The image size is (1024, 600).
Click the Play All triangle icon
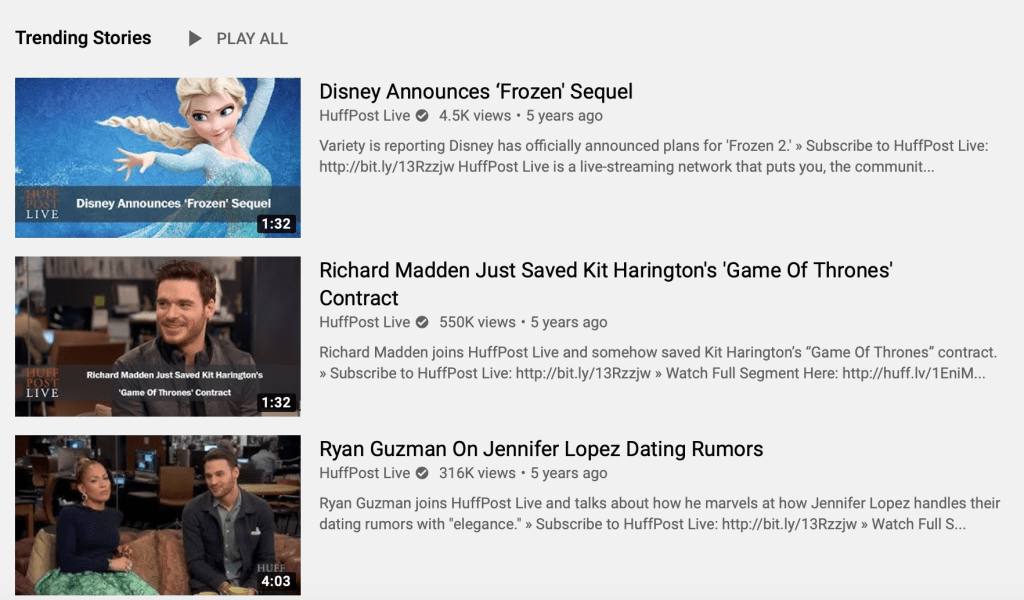click(195, 39)
